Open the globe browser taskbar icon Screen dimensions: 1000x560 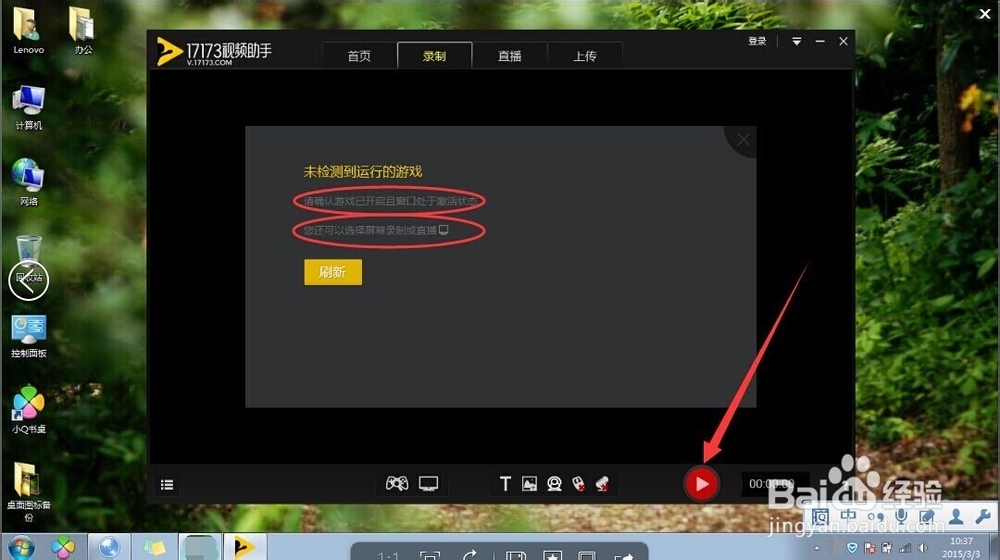coord(109,547)
